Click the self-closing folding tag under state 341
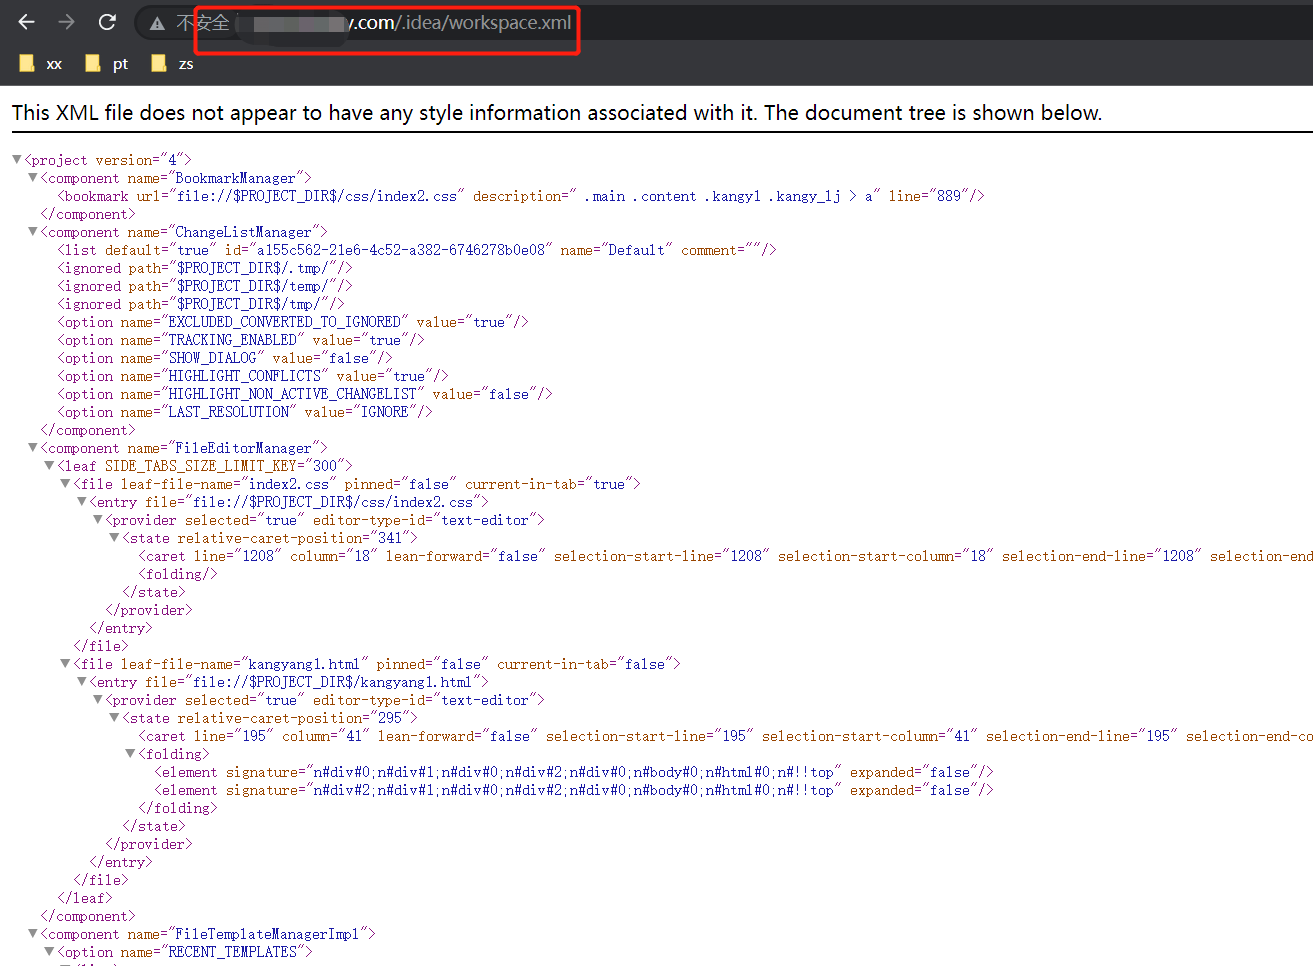The width and height of the screenshot is (1313, 966). [177, 574]
